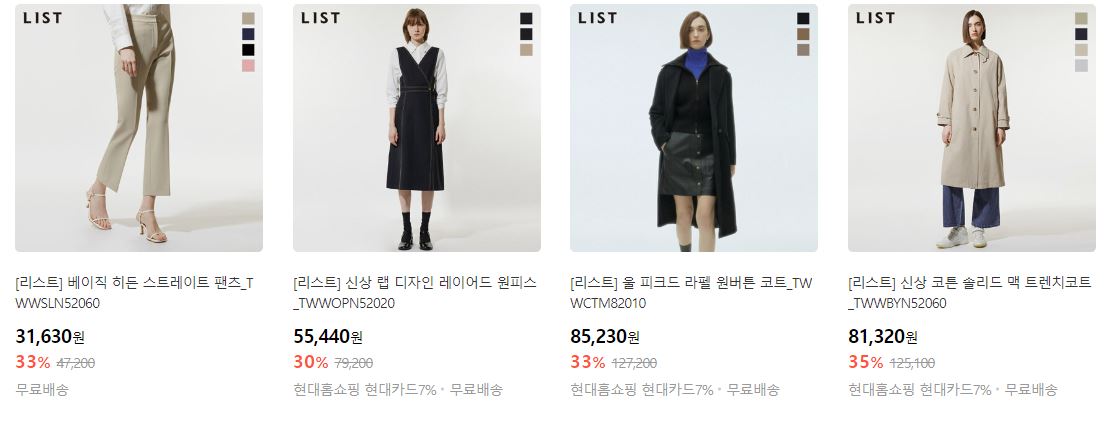Open title link for TWWBYN52060 trench coat
The width and height of the screenshot is (1105, 424).
tap(970, 293)
